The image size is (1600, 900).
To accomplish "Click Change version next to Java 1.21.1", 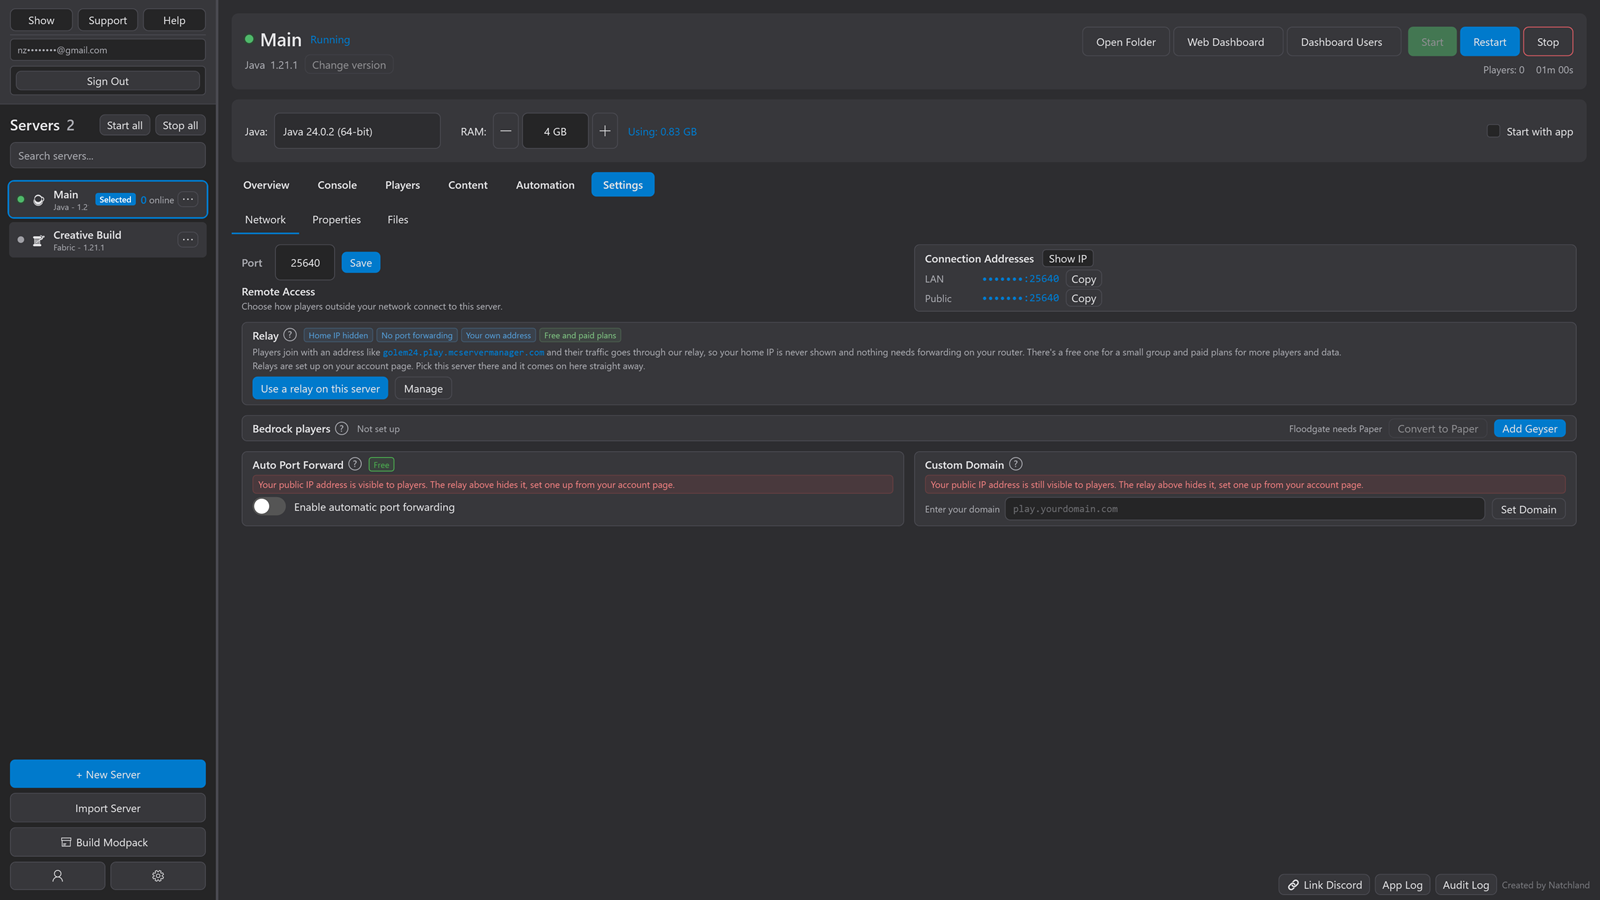I will click(x=349, y=65).
